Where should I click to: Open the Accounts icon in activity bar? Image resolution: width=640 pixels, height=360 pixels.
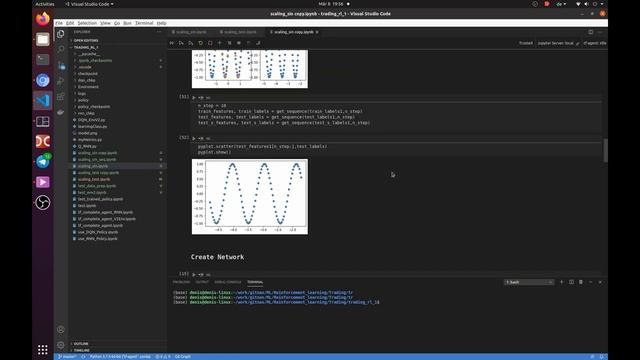click(x=60, y=329)
